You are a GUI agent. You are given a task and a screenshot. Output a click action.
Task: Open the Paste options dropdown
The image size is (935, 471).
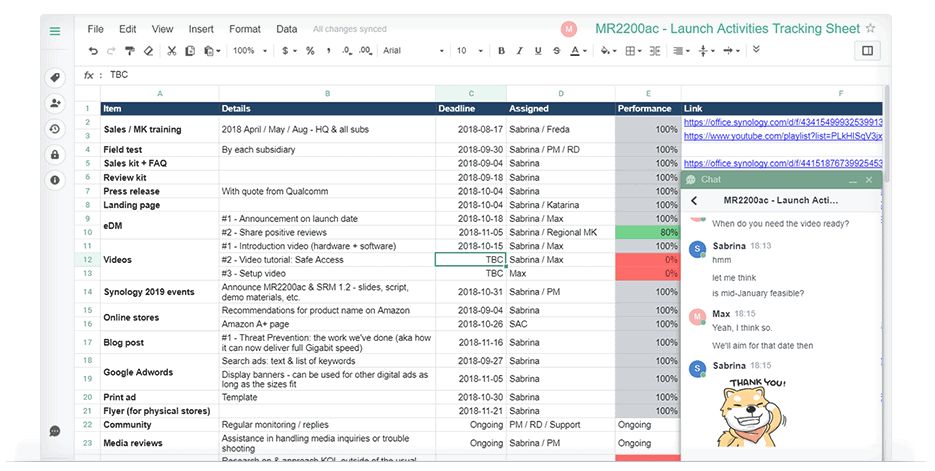coord(212,51)
